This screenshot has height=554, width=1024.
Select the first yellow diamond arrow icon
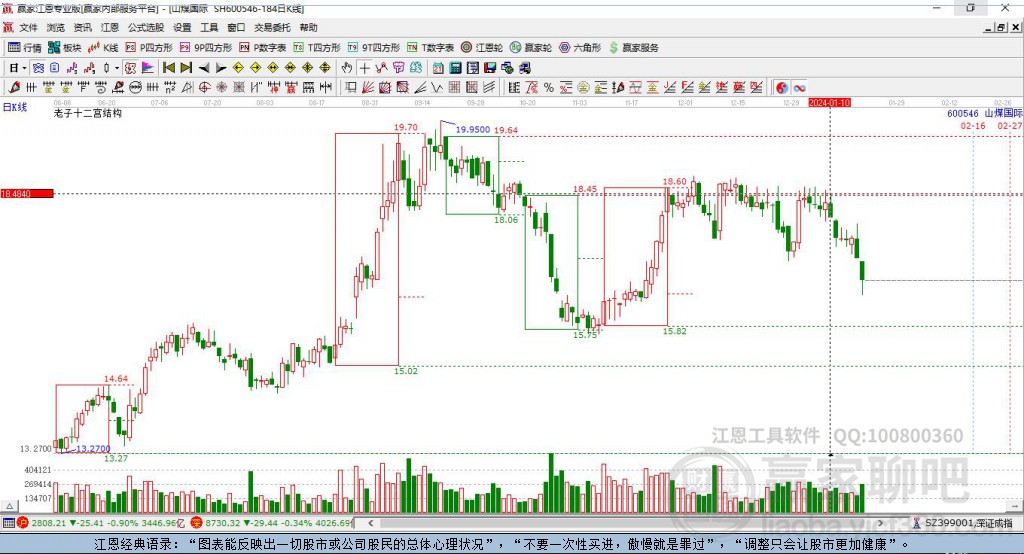[238, 68]
